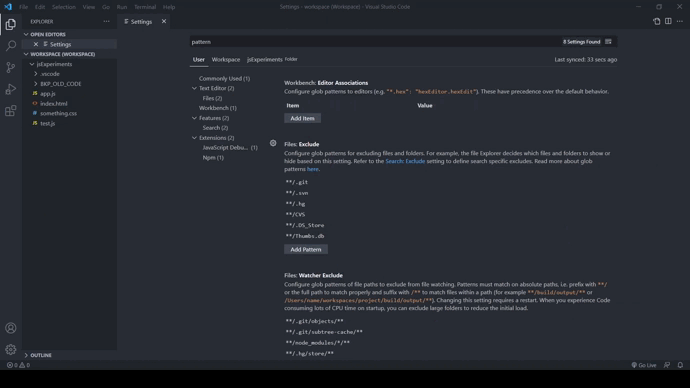Expand the Outline section
690x388 pixels.
coord(26,355)
